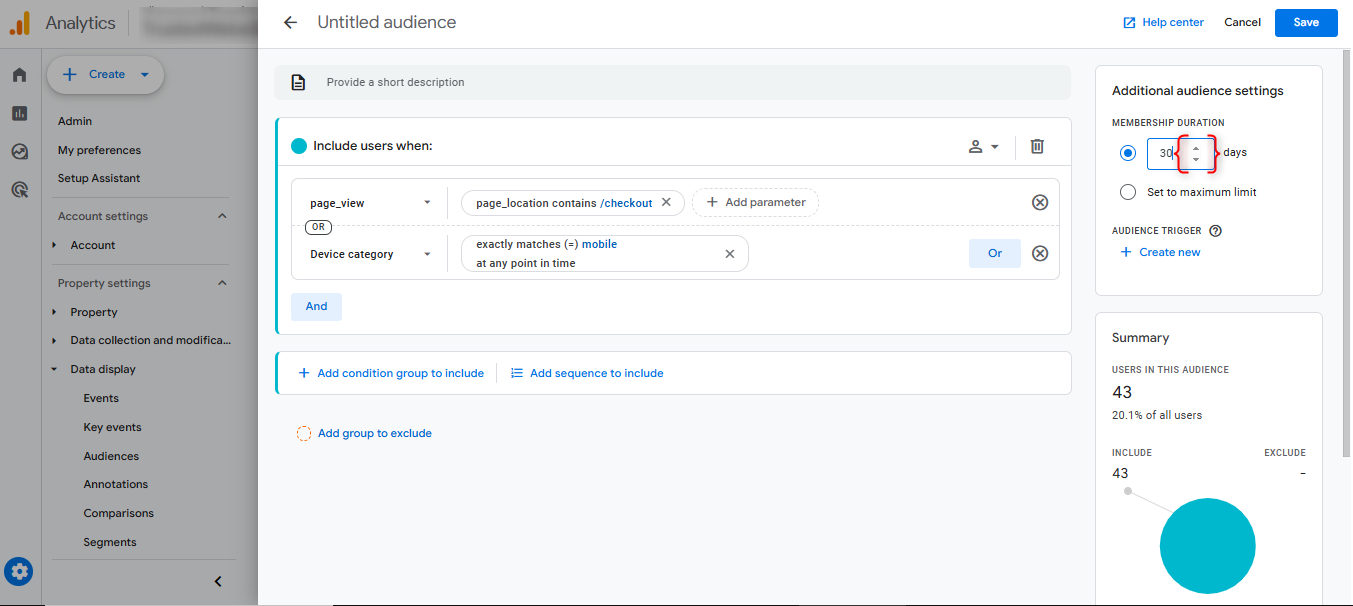Click the Admin gear icon at bottom left

[19, 572]
